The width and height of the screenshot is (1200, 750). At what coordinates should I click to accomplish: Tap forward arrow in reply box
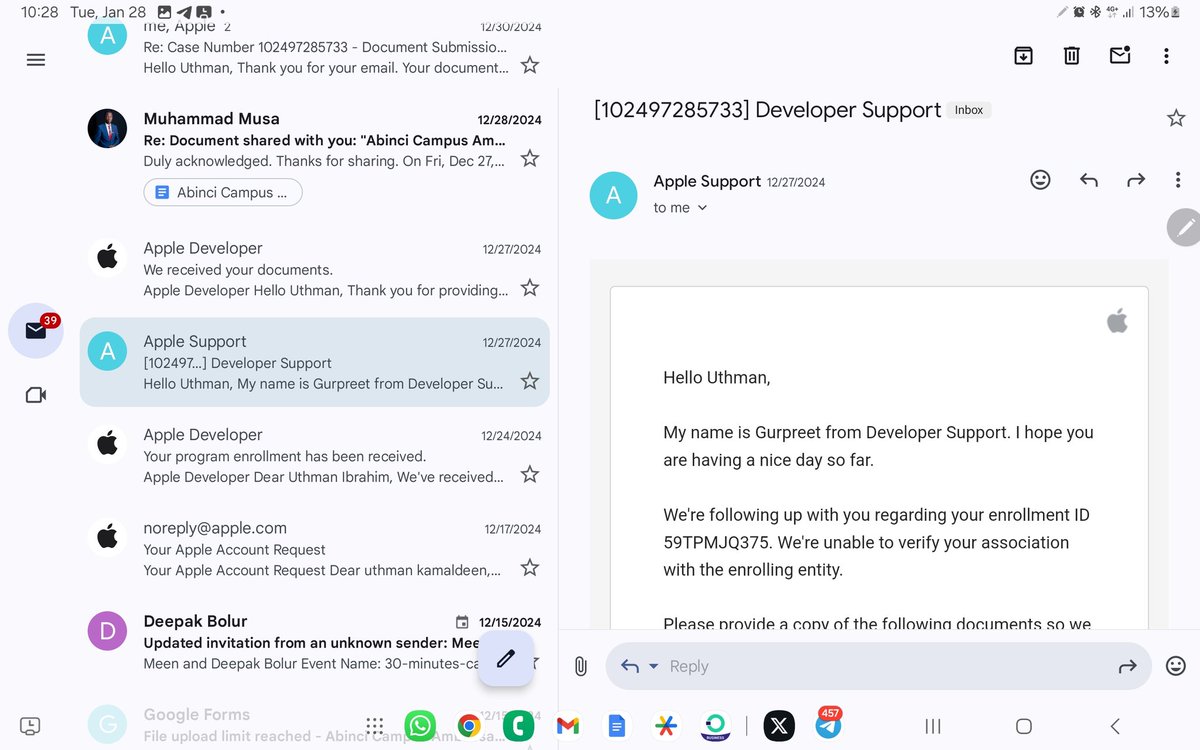click(1127, 666)
